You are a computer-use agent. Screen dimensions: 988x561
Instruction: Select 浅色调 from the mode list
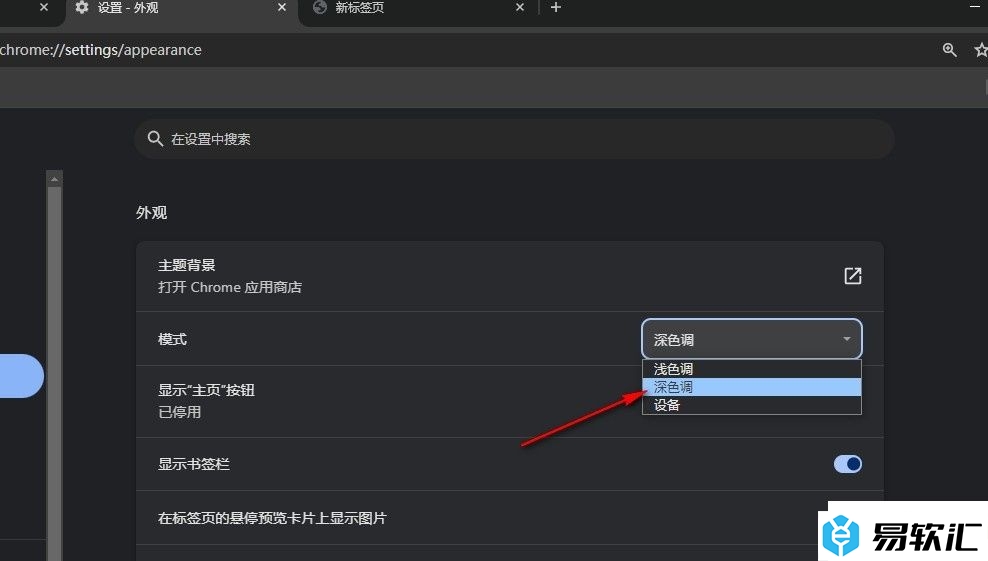(752, 369)
